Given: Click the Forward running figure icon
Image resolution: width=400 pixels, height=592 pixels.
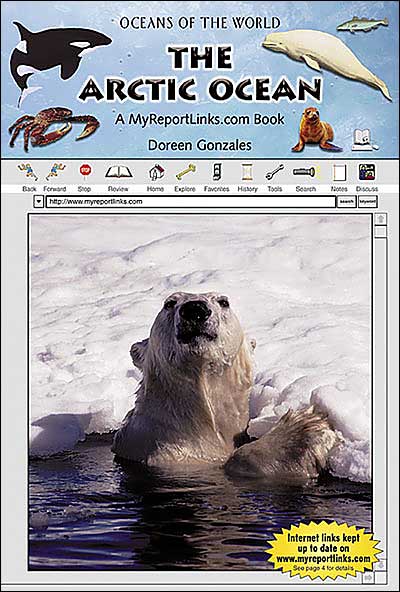Looking at the screenshot, I should [56, 171].
